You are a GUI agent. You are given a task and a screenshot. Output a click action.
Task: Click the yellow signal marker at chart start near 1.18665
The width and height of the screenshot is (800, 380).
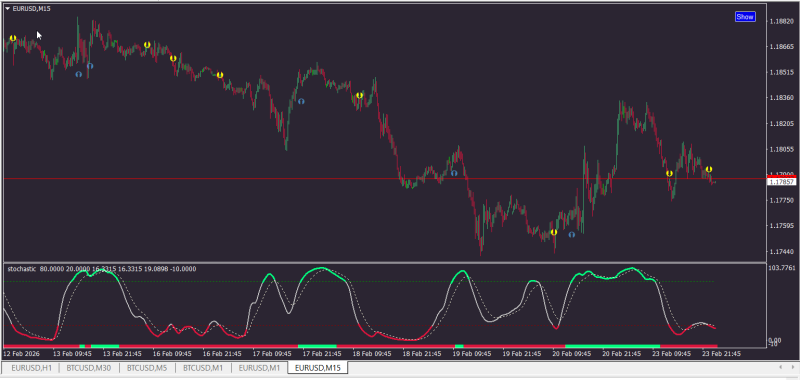[13, 38]
